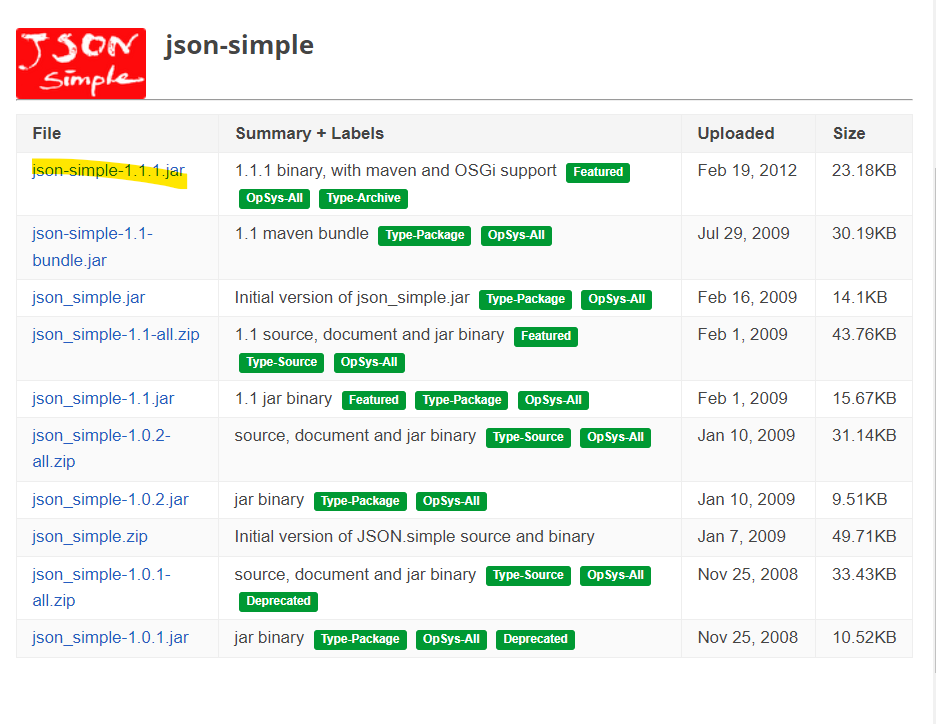Image resolution: width=936 pixels, height=724 pixels.
Task: Click OpSys-All label in json_simple.jar row
Action: point(616,299)
